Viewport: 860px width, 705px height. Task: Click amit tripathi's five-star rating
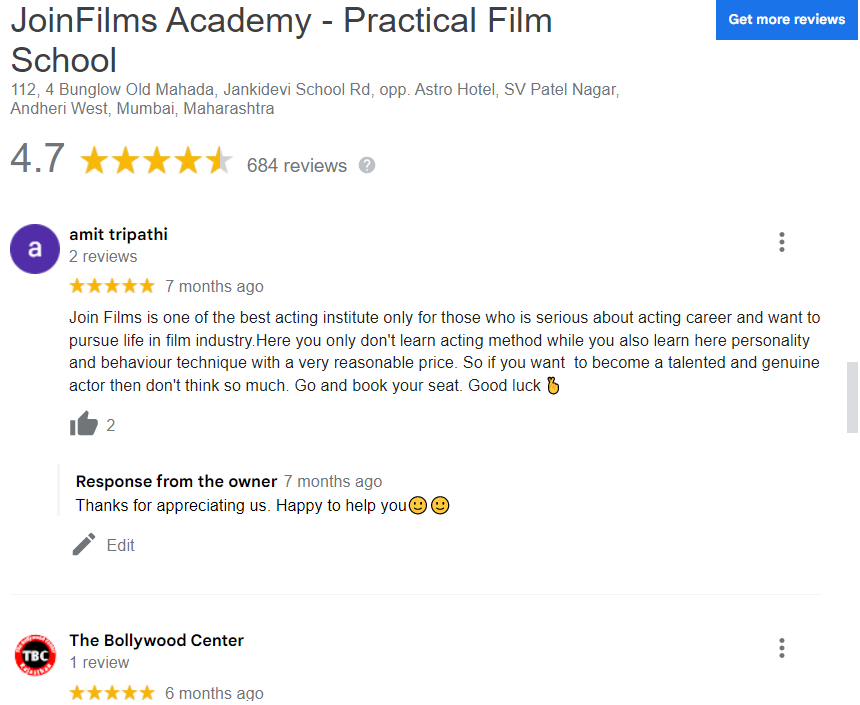[112, 287]
